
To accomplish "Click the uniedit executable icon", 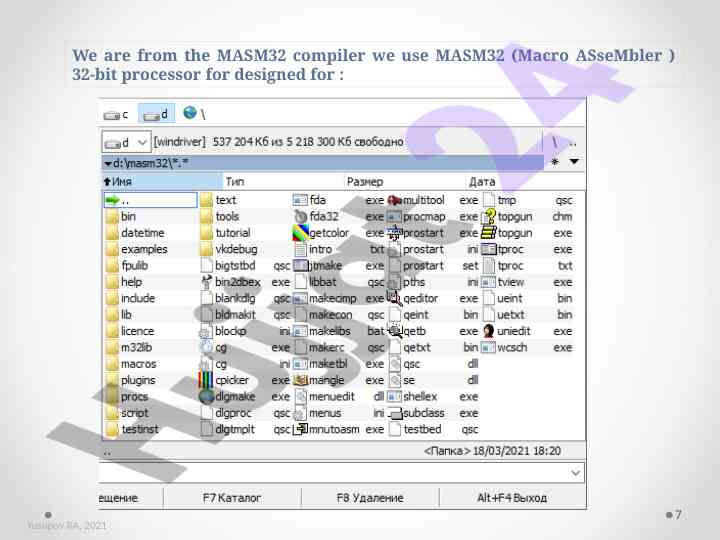I will (489, 331).
